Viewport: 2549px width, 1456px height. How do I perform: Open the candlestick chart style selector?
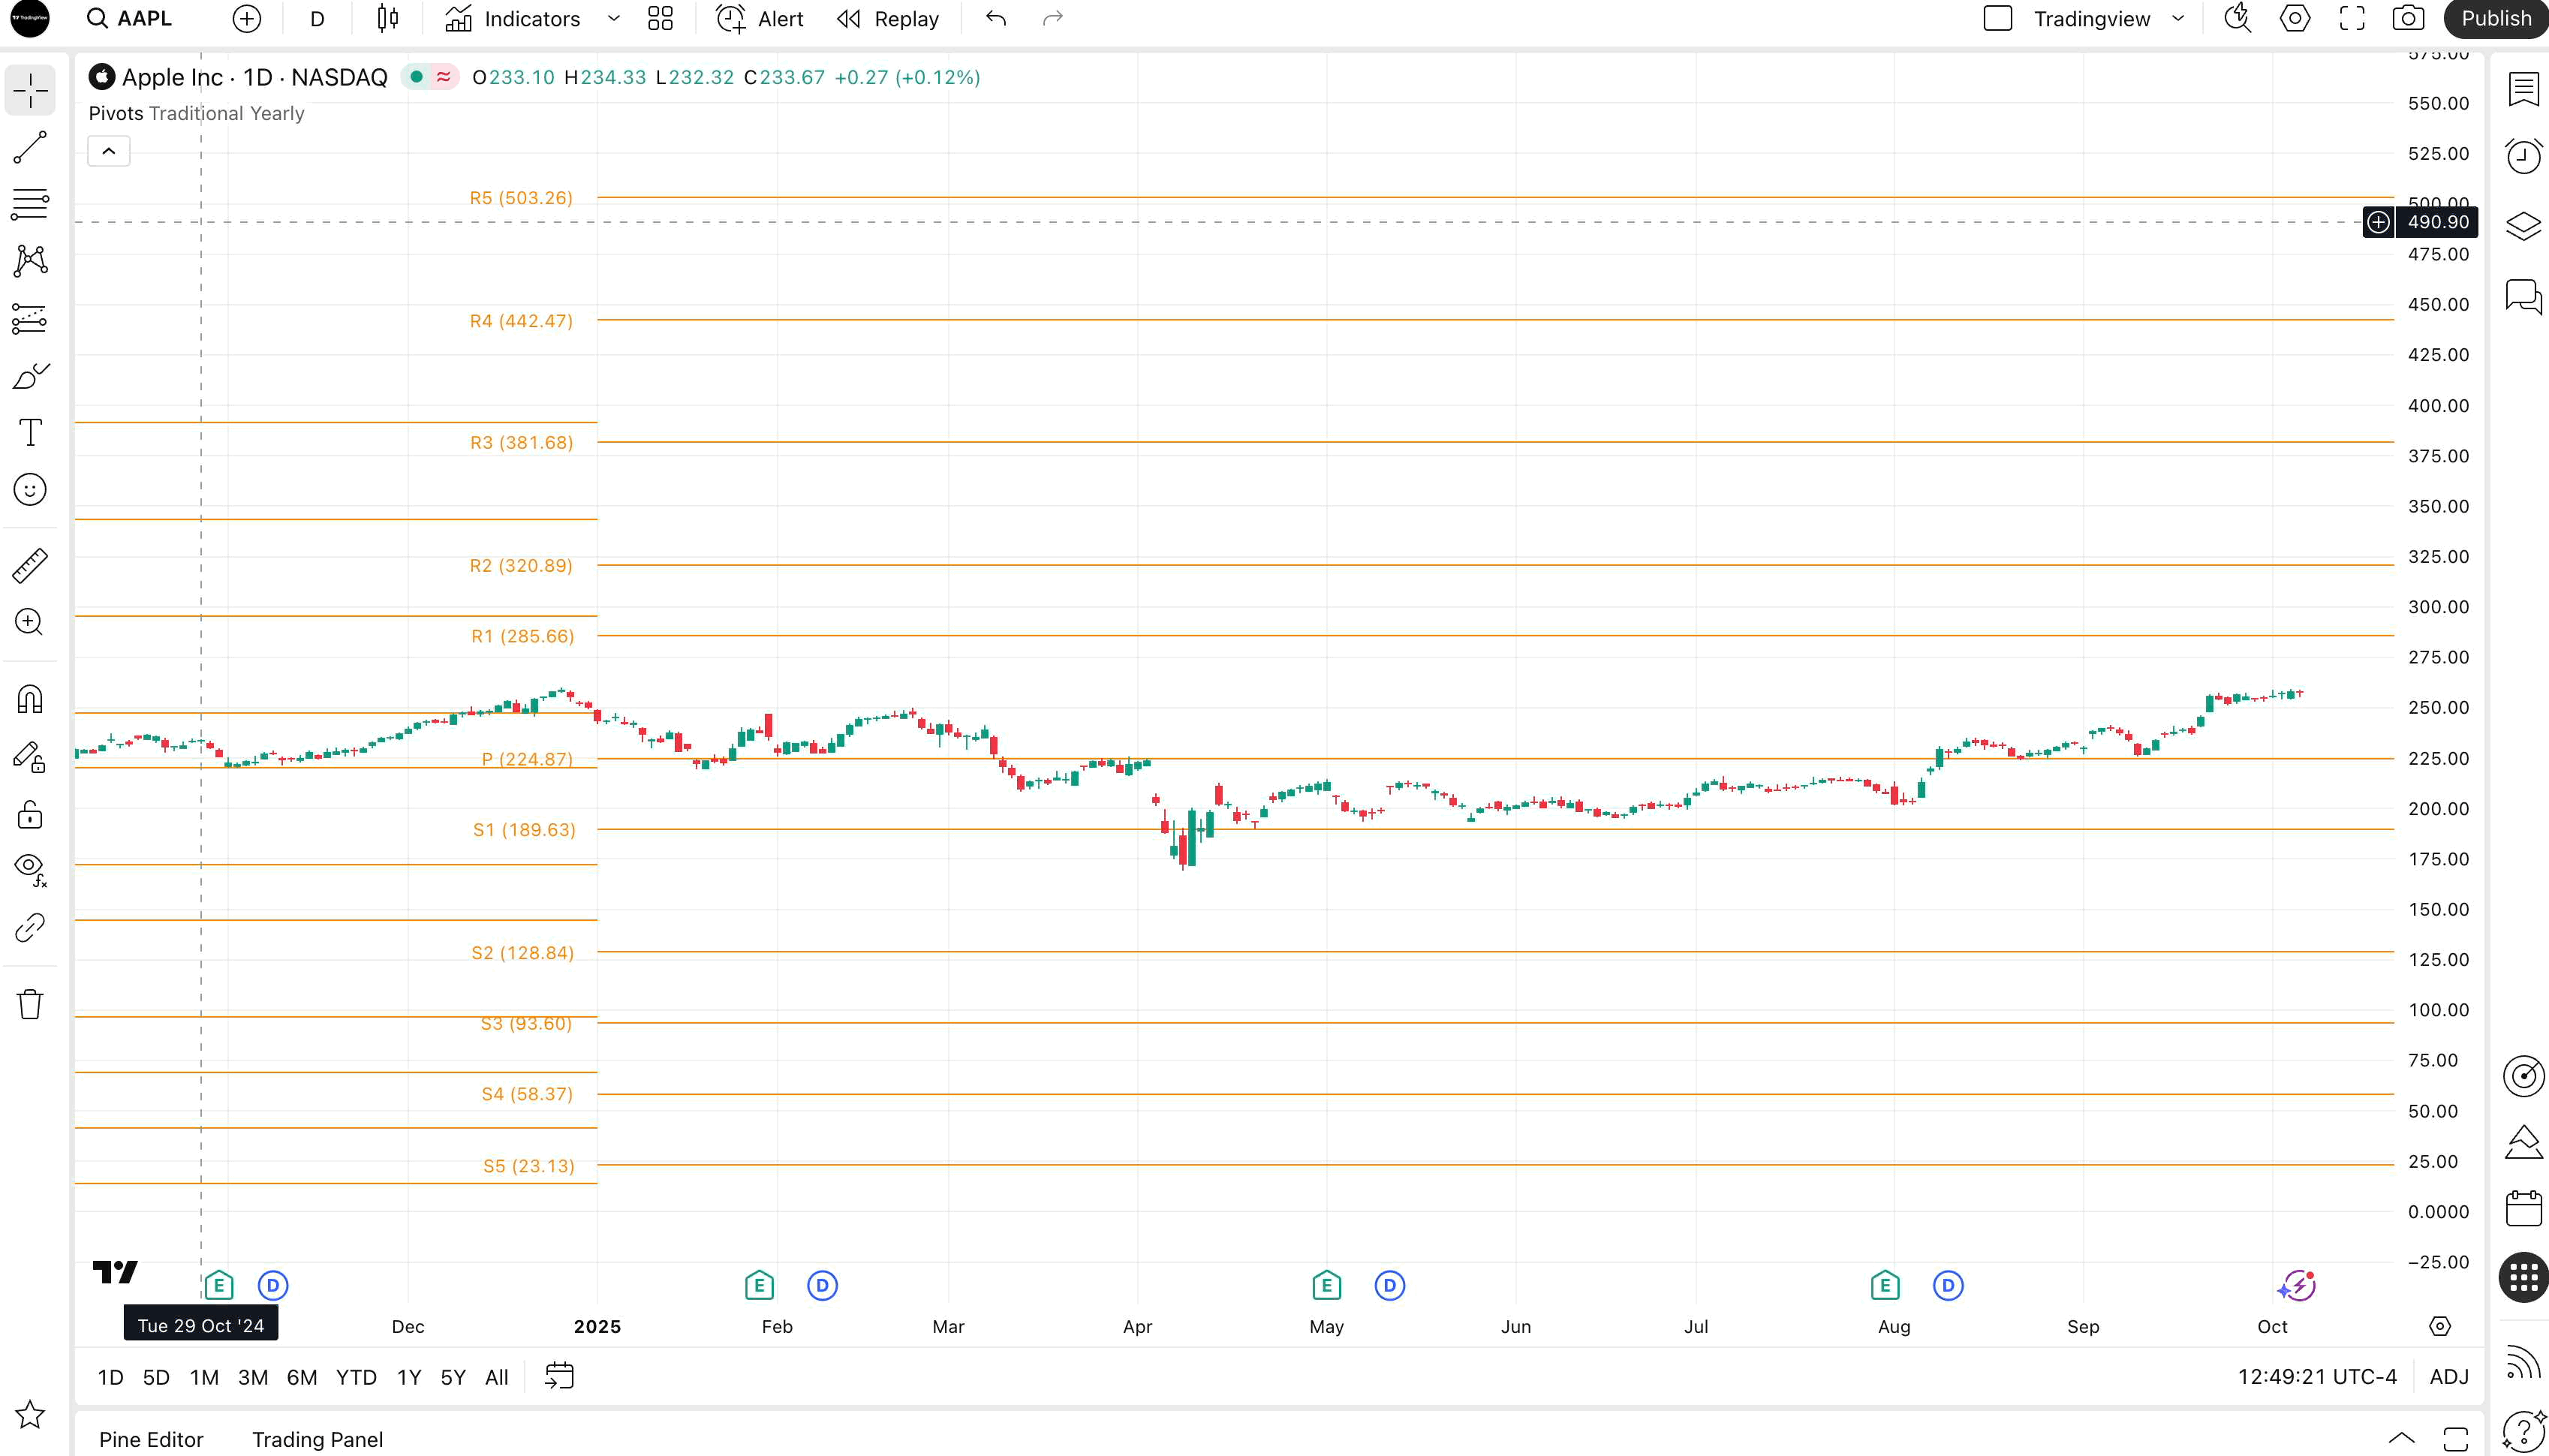[388, 19]
